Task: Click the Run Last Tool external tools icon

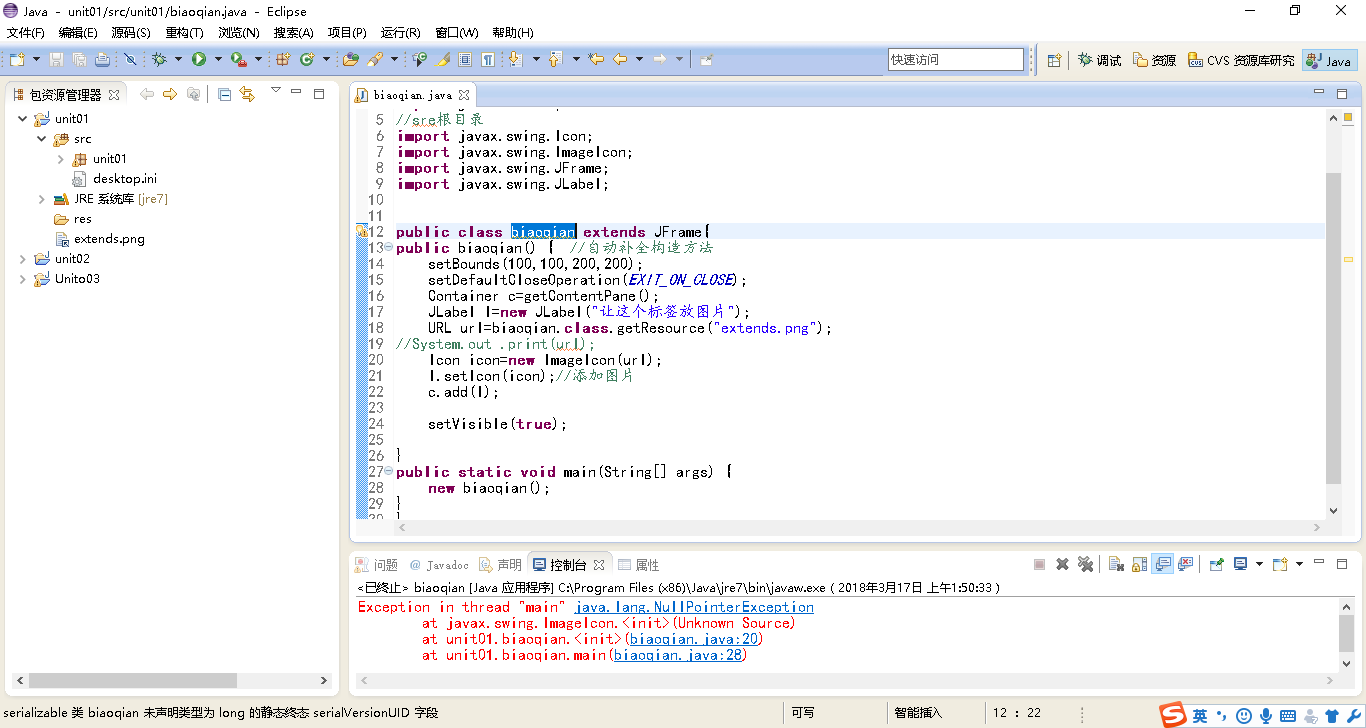Action: [238, 60]
